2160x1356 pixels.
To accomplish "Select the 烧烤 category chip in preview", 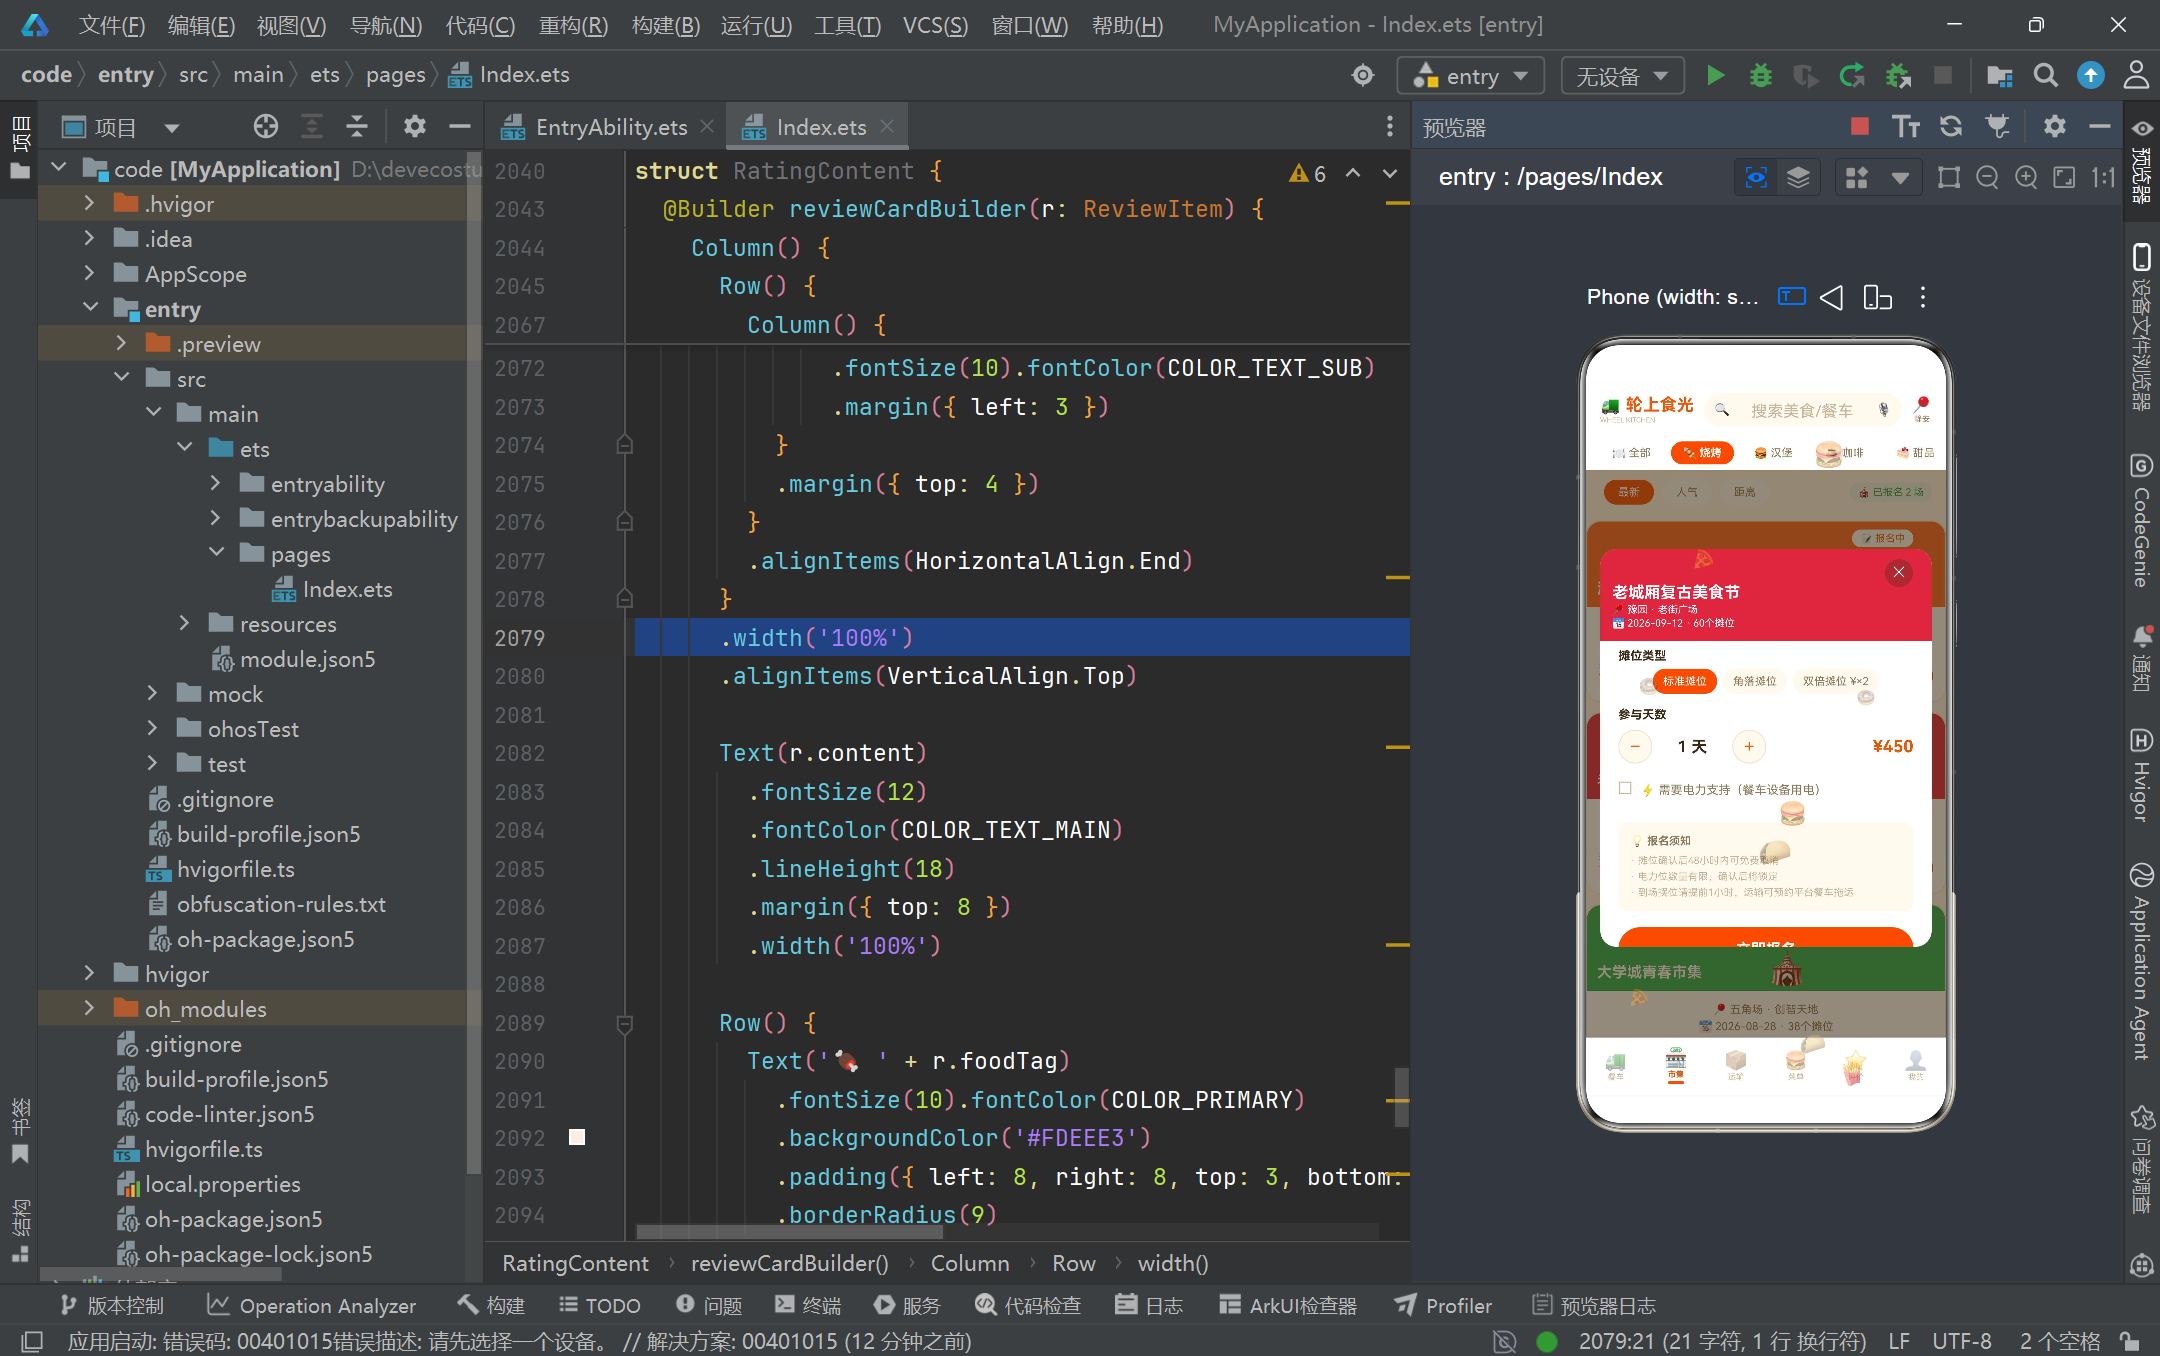I will point(1702,453).
